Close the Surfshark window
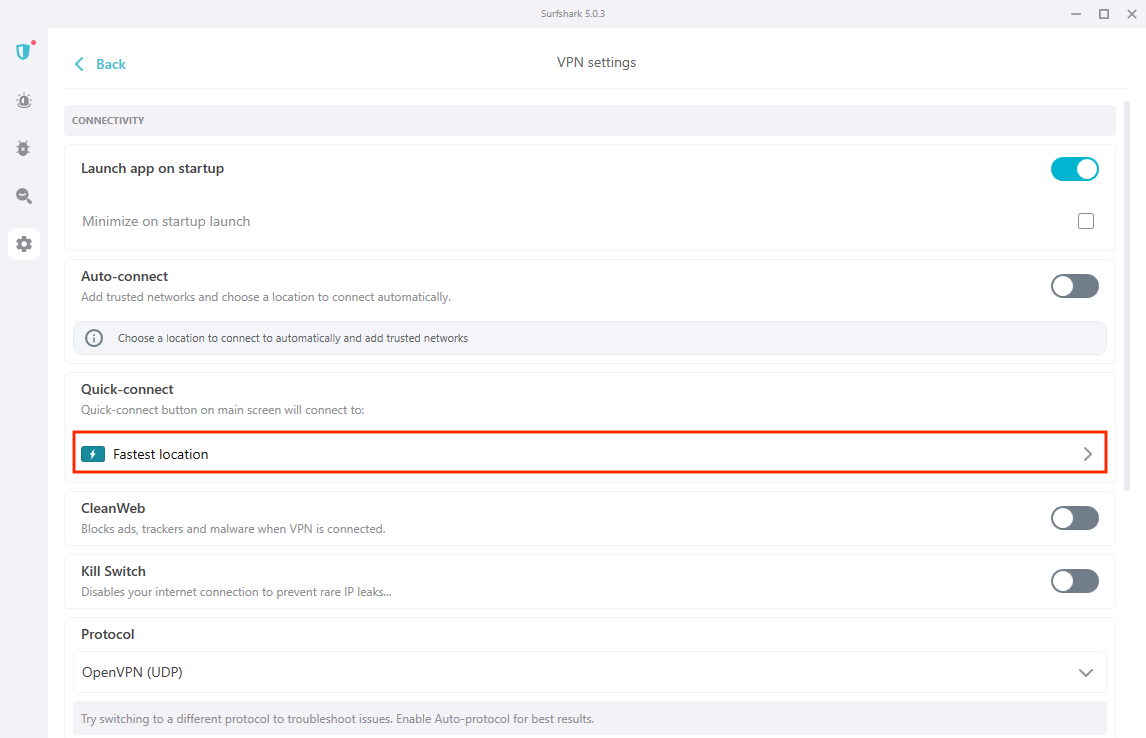 pos(1131,14)
